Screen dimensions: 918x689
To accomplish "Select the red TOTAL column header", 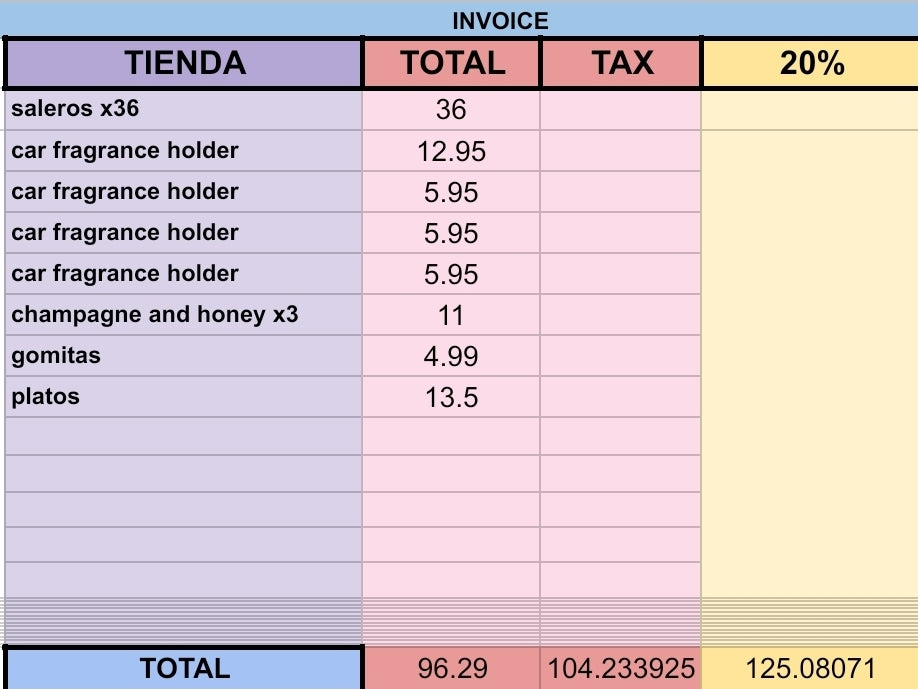I will [452, 64].
